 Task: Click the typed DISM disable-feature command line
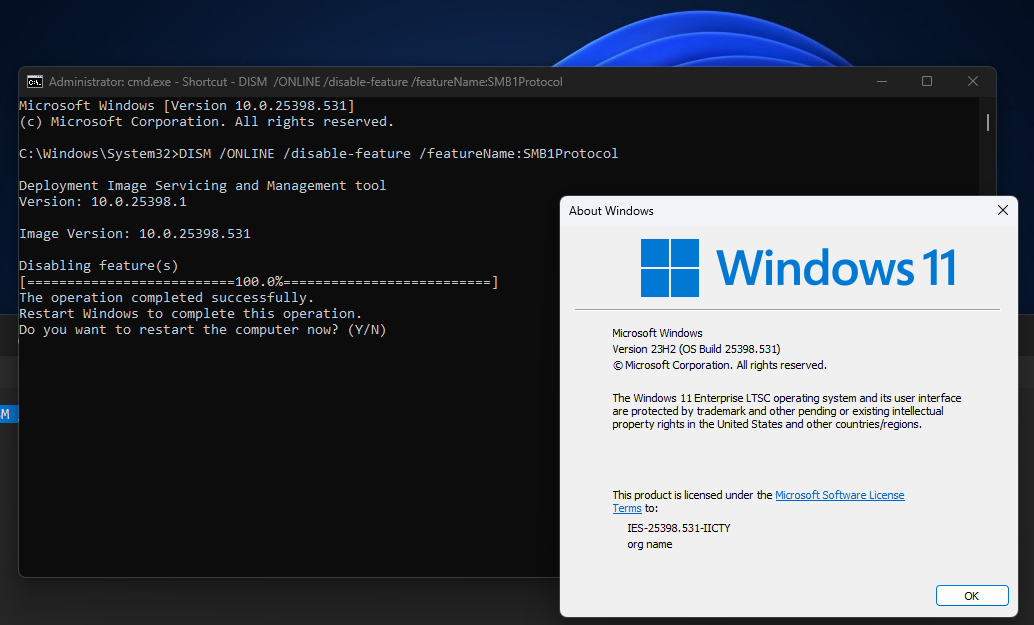[398, 154]
